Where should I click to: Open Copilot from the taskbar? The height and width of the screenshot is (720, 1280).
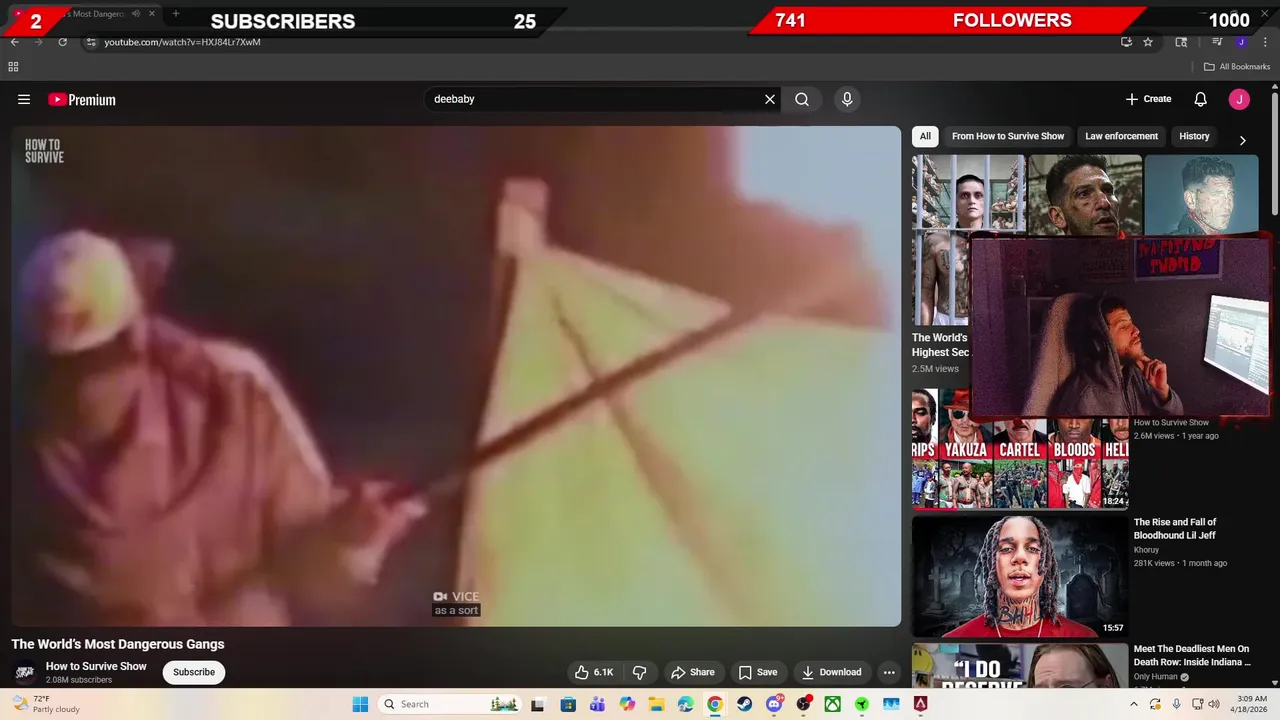[x=627, y=704]
